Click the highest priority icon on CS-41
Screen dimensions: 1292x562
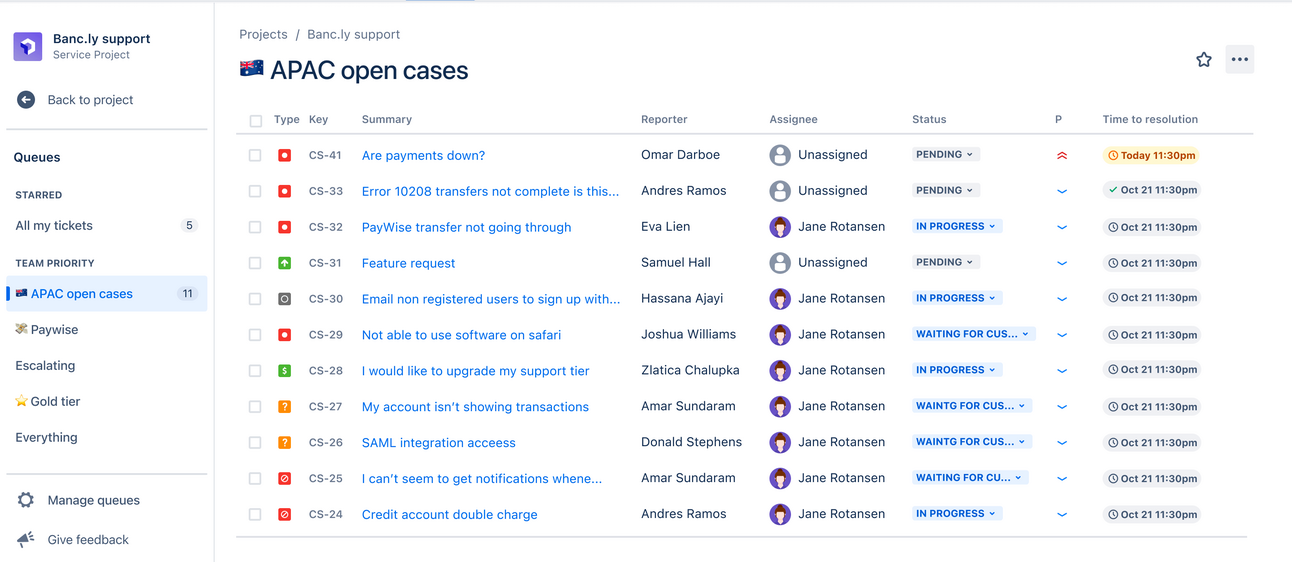[1062, 155]
